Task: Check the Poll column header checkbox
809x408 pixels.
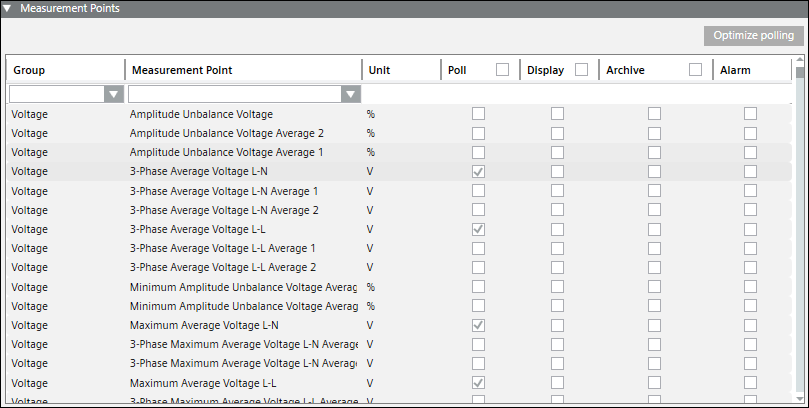Action: click(502, 70)
